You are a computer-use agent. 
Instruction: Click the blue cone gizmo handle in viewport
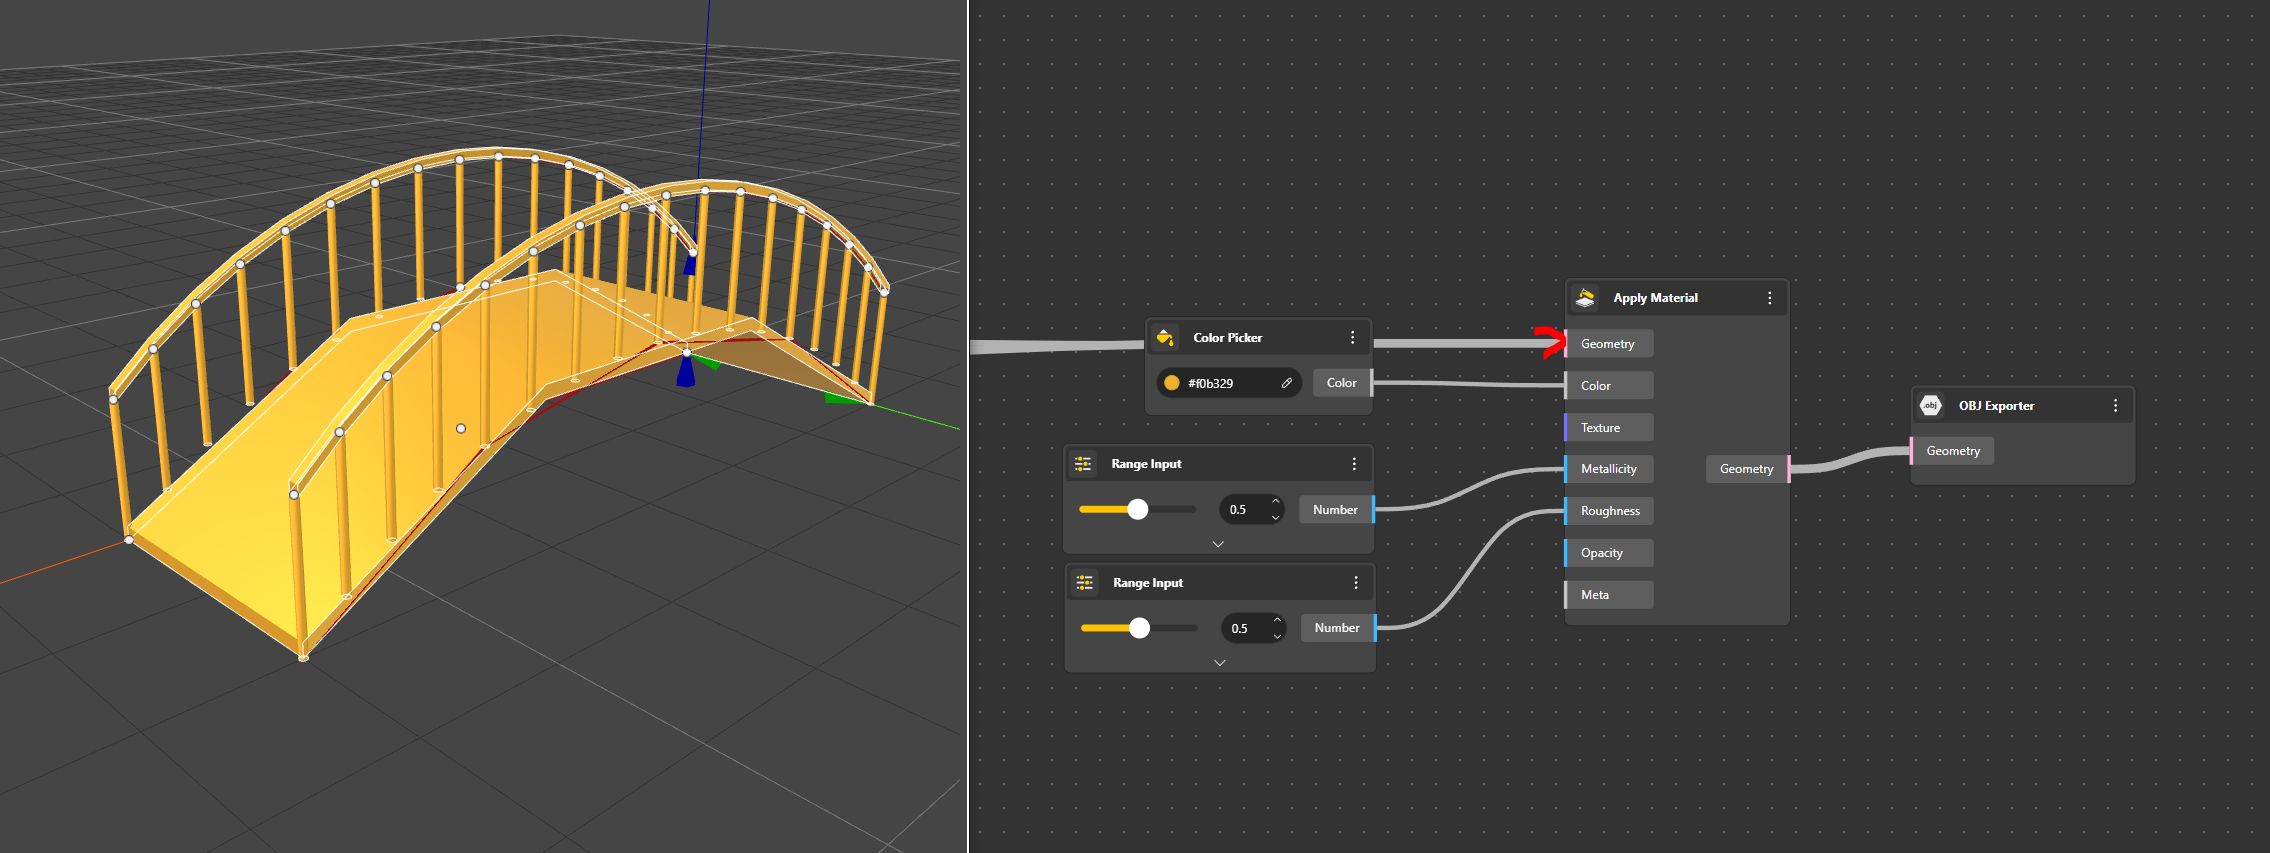686,371
